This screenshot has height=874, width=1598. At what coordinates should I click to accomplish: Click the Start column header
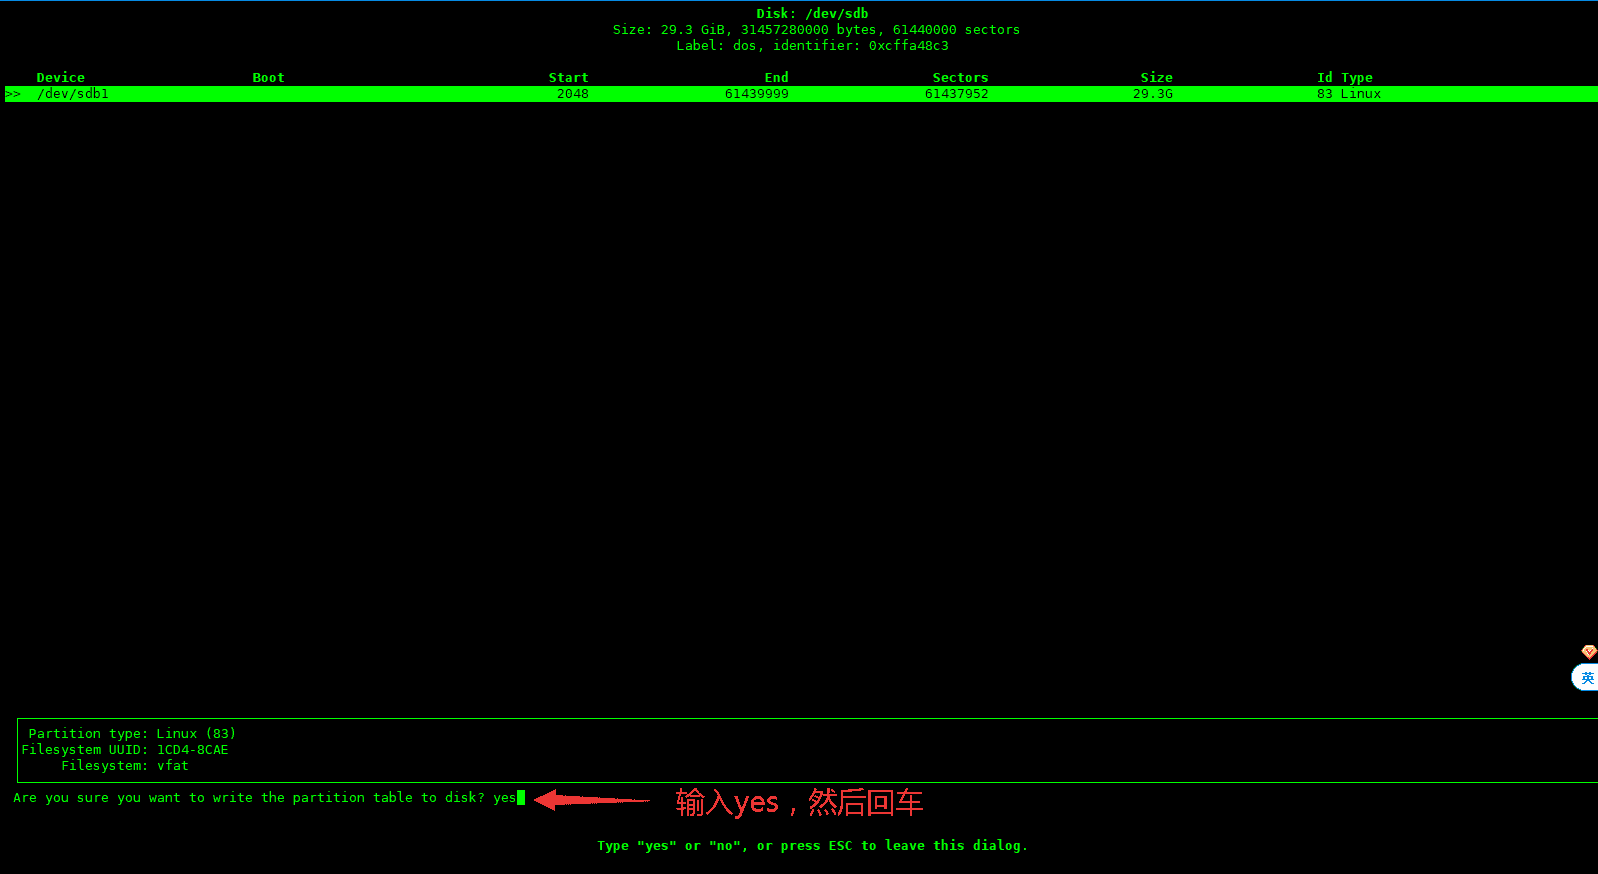click(x=568, y=78)
